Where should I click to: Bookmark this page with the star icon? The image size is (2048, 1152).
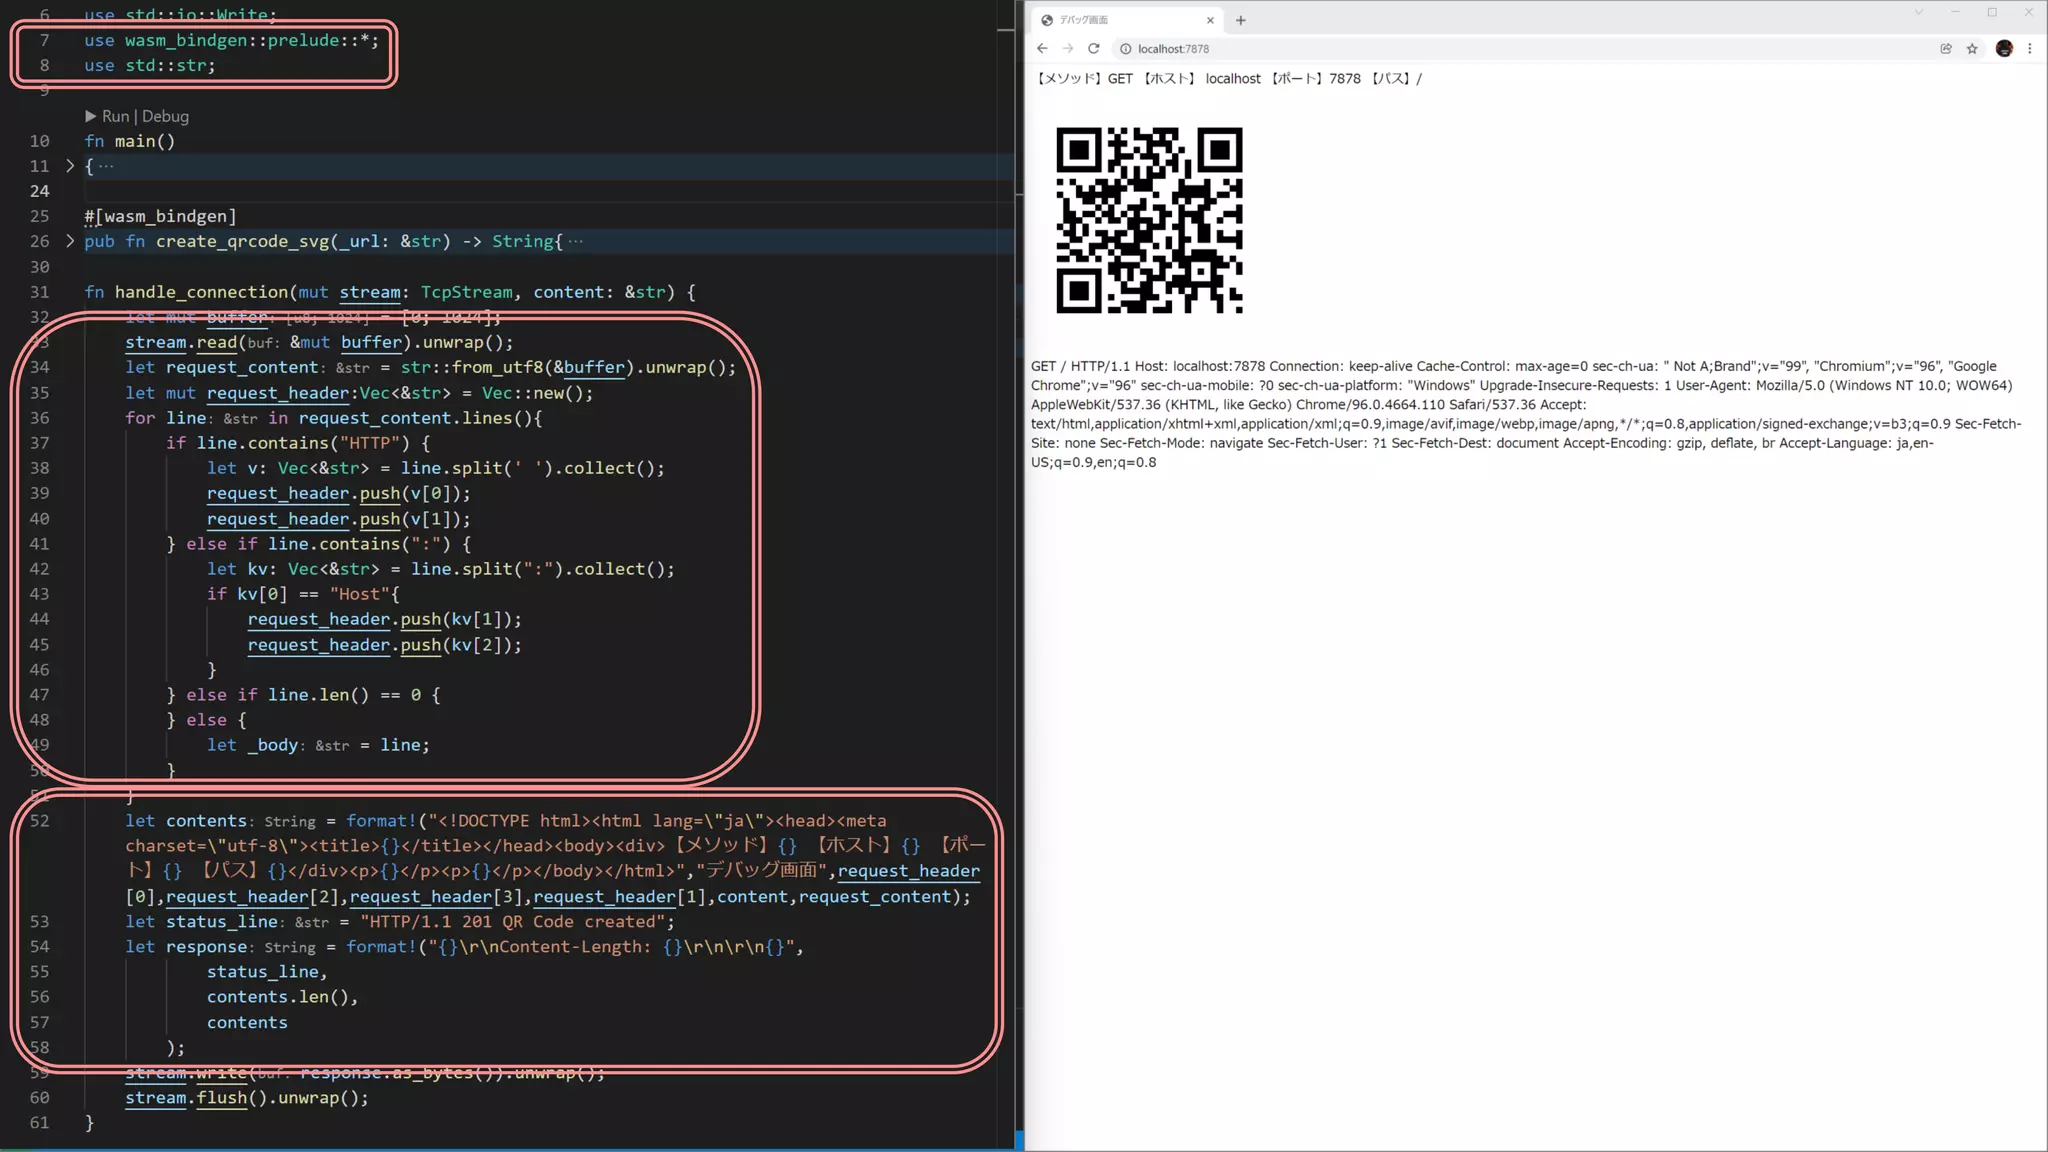click(x=1972, y=48)
